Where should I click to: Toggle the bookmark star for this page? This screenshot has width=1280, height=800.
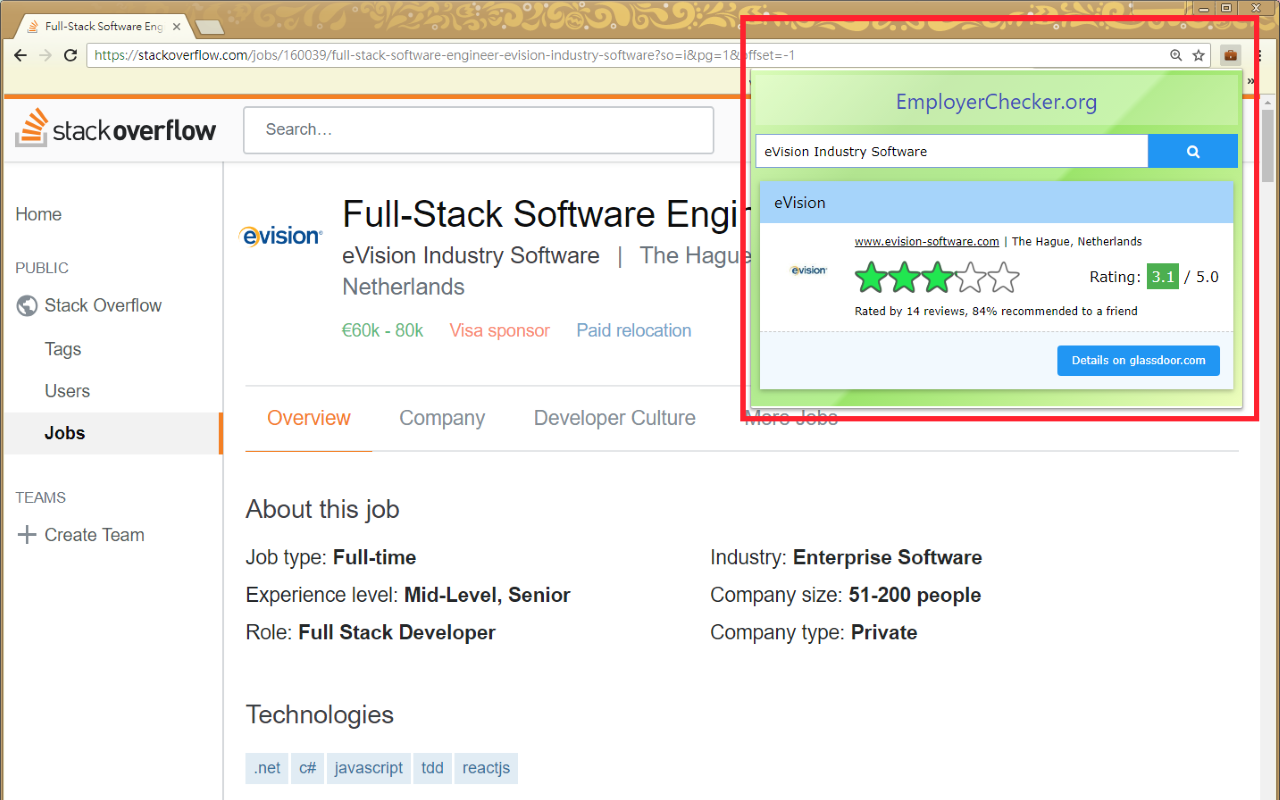tap(1199, 55)
